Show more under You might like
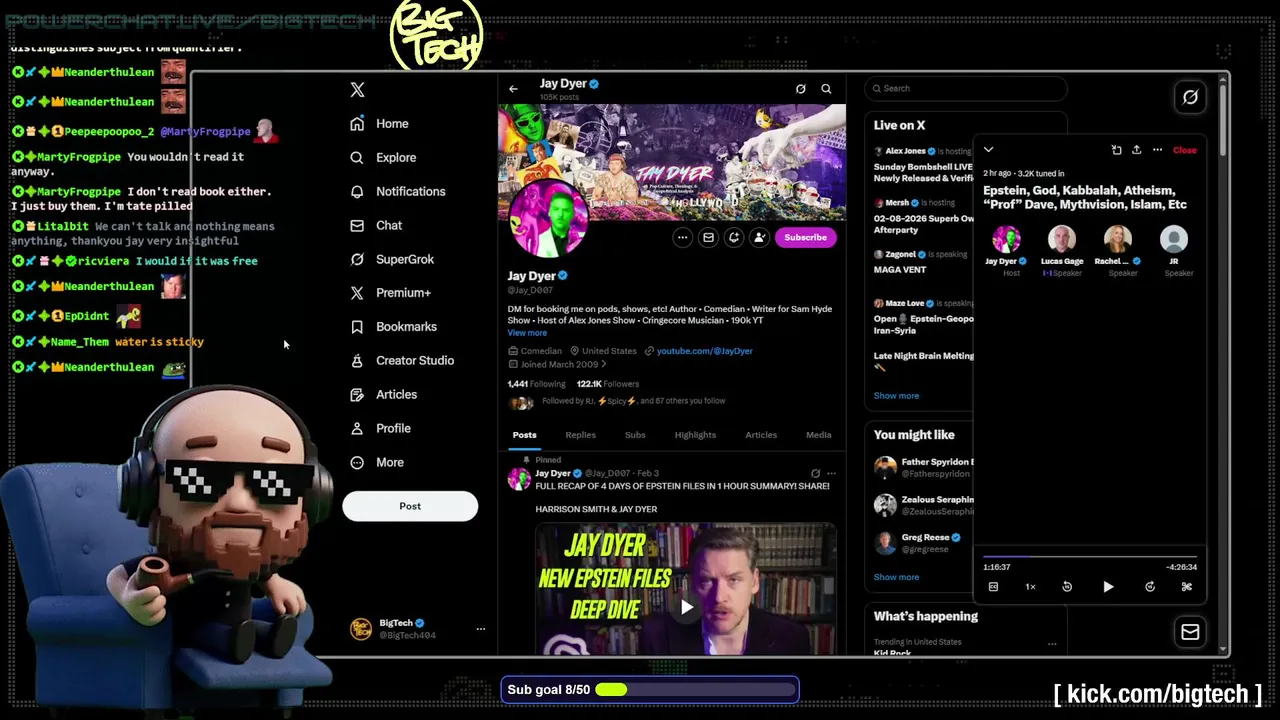Screen dimensions: 1280x720 click(x=896, y=577)
